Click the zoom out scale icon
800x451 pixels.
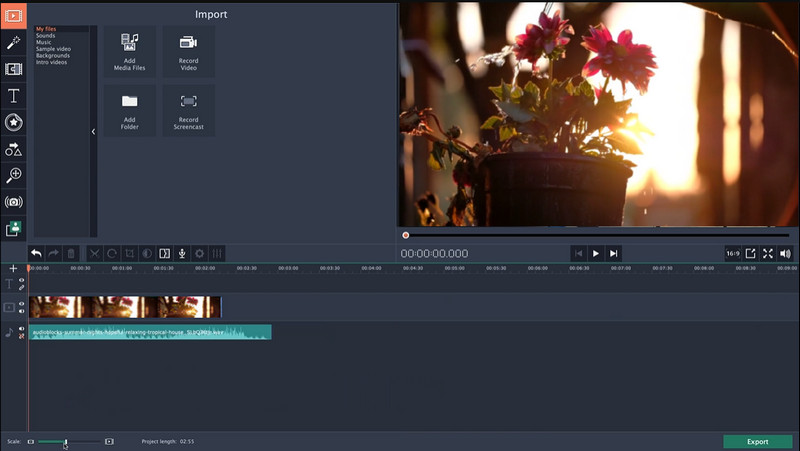coord(31,441)
